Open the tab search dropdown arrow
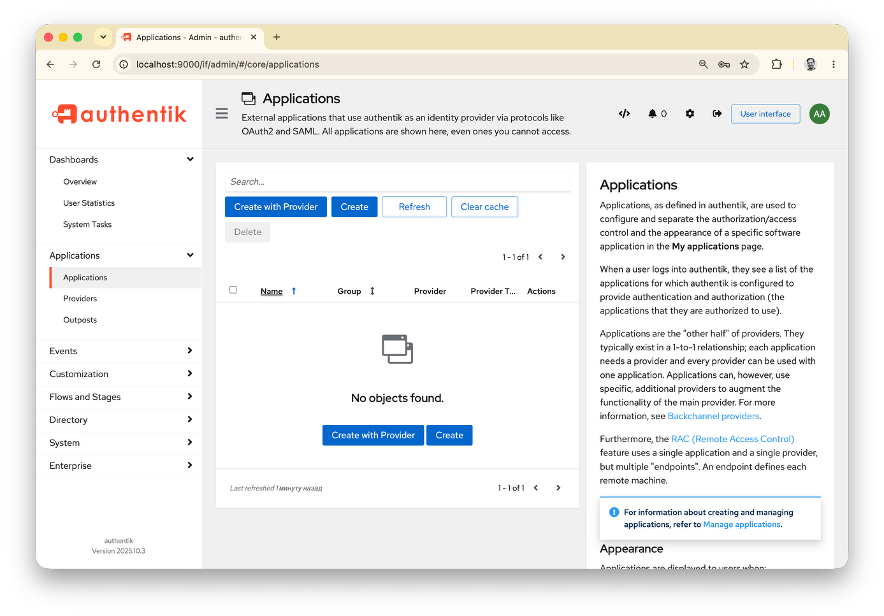Viewport: 884px width, 616px height. (103, 37)
